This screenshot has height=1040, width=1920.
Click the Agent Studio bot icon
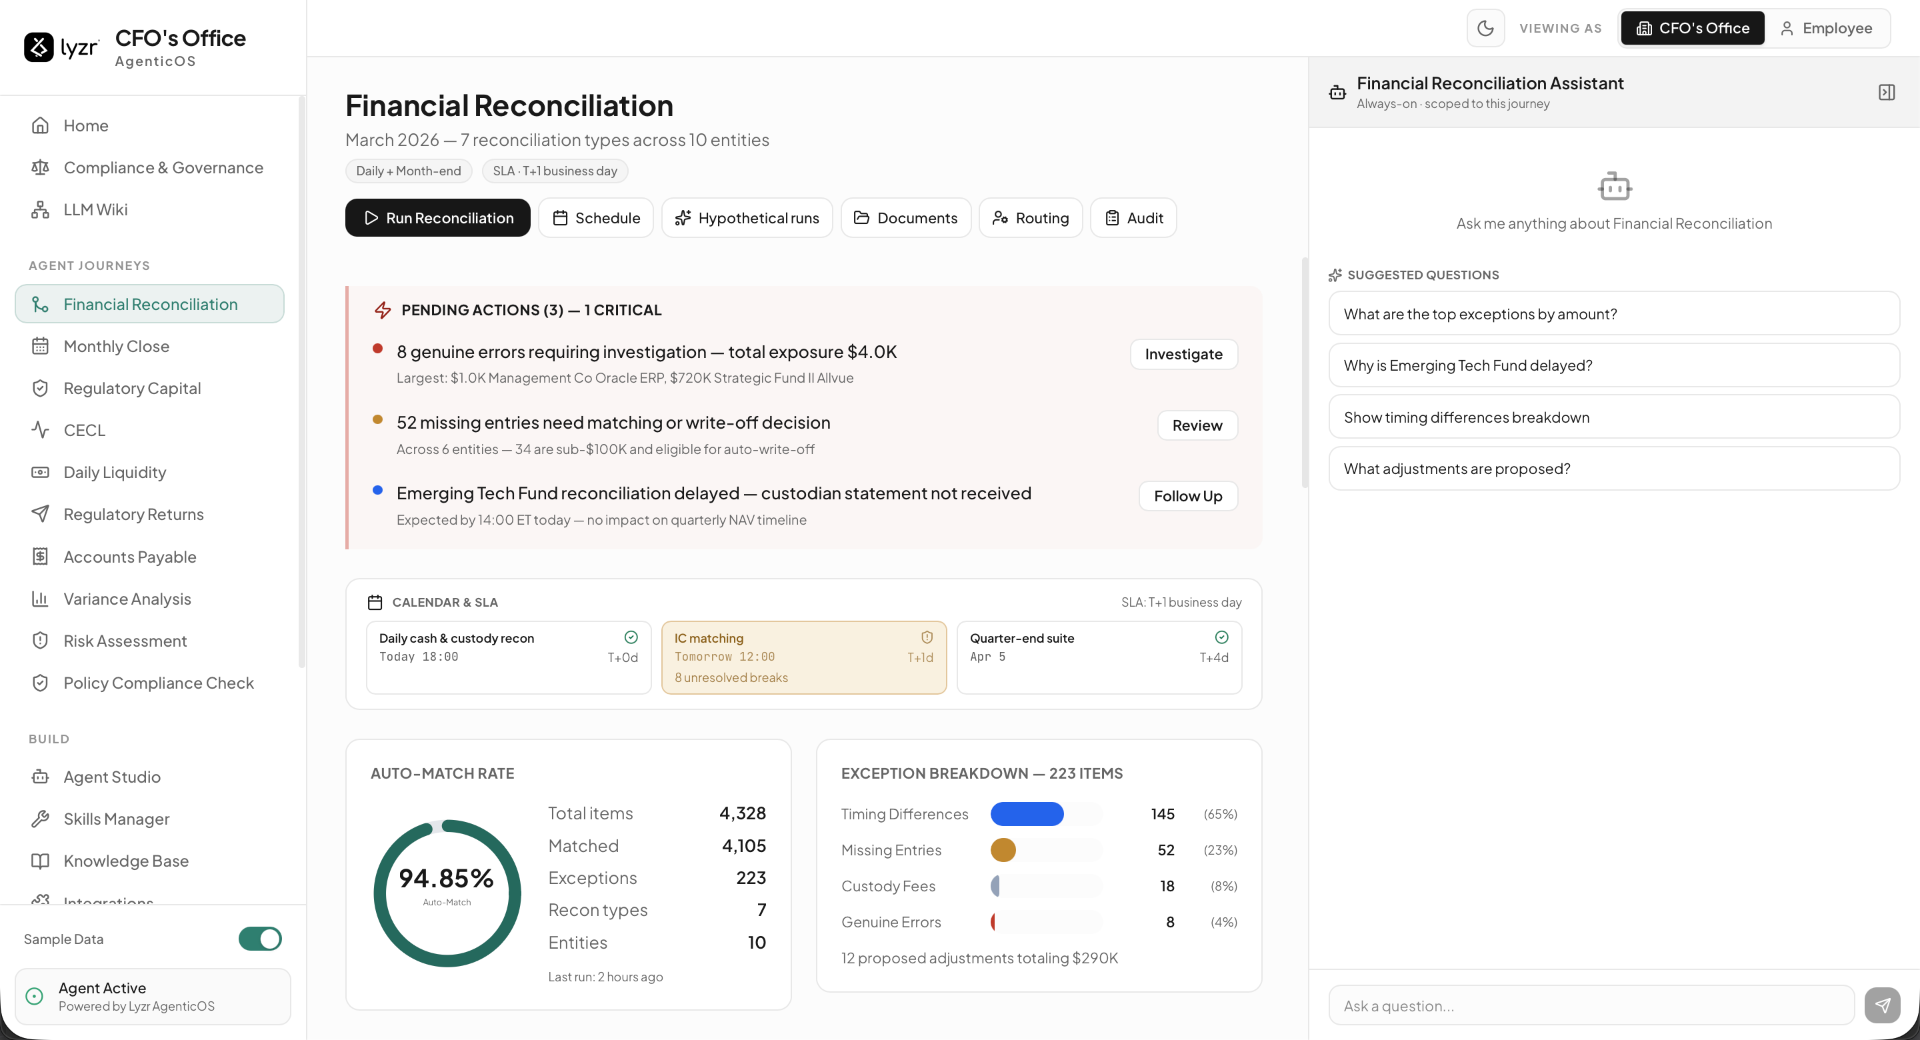coord(40,777)
